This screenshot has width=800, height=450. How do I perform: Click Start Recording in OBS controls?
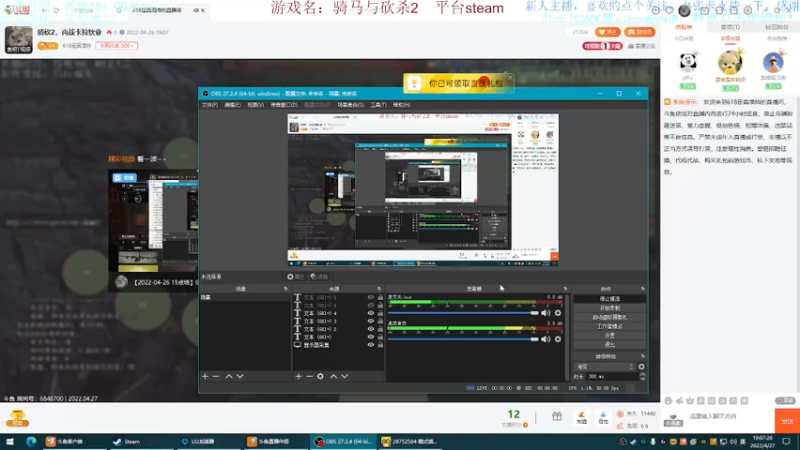pyautogui.click(x=610, y=308)
